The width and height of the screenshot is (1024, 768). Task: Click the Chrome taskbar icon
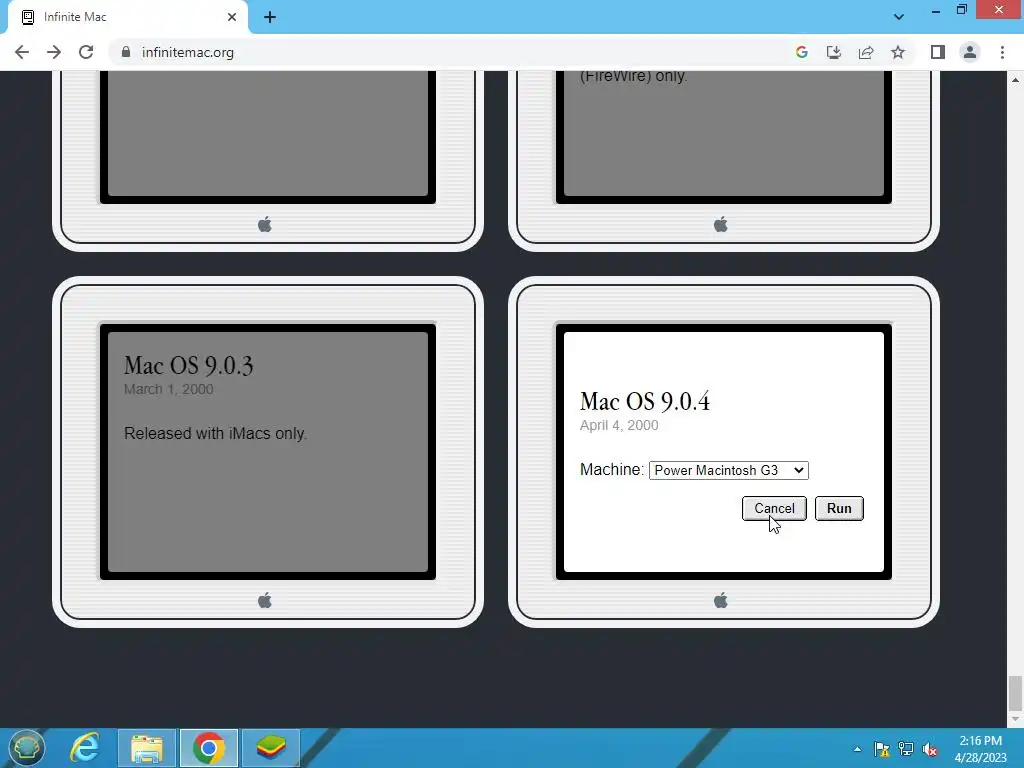click(209, 748)
